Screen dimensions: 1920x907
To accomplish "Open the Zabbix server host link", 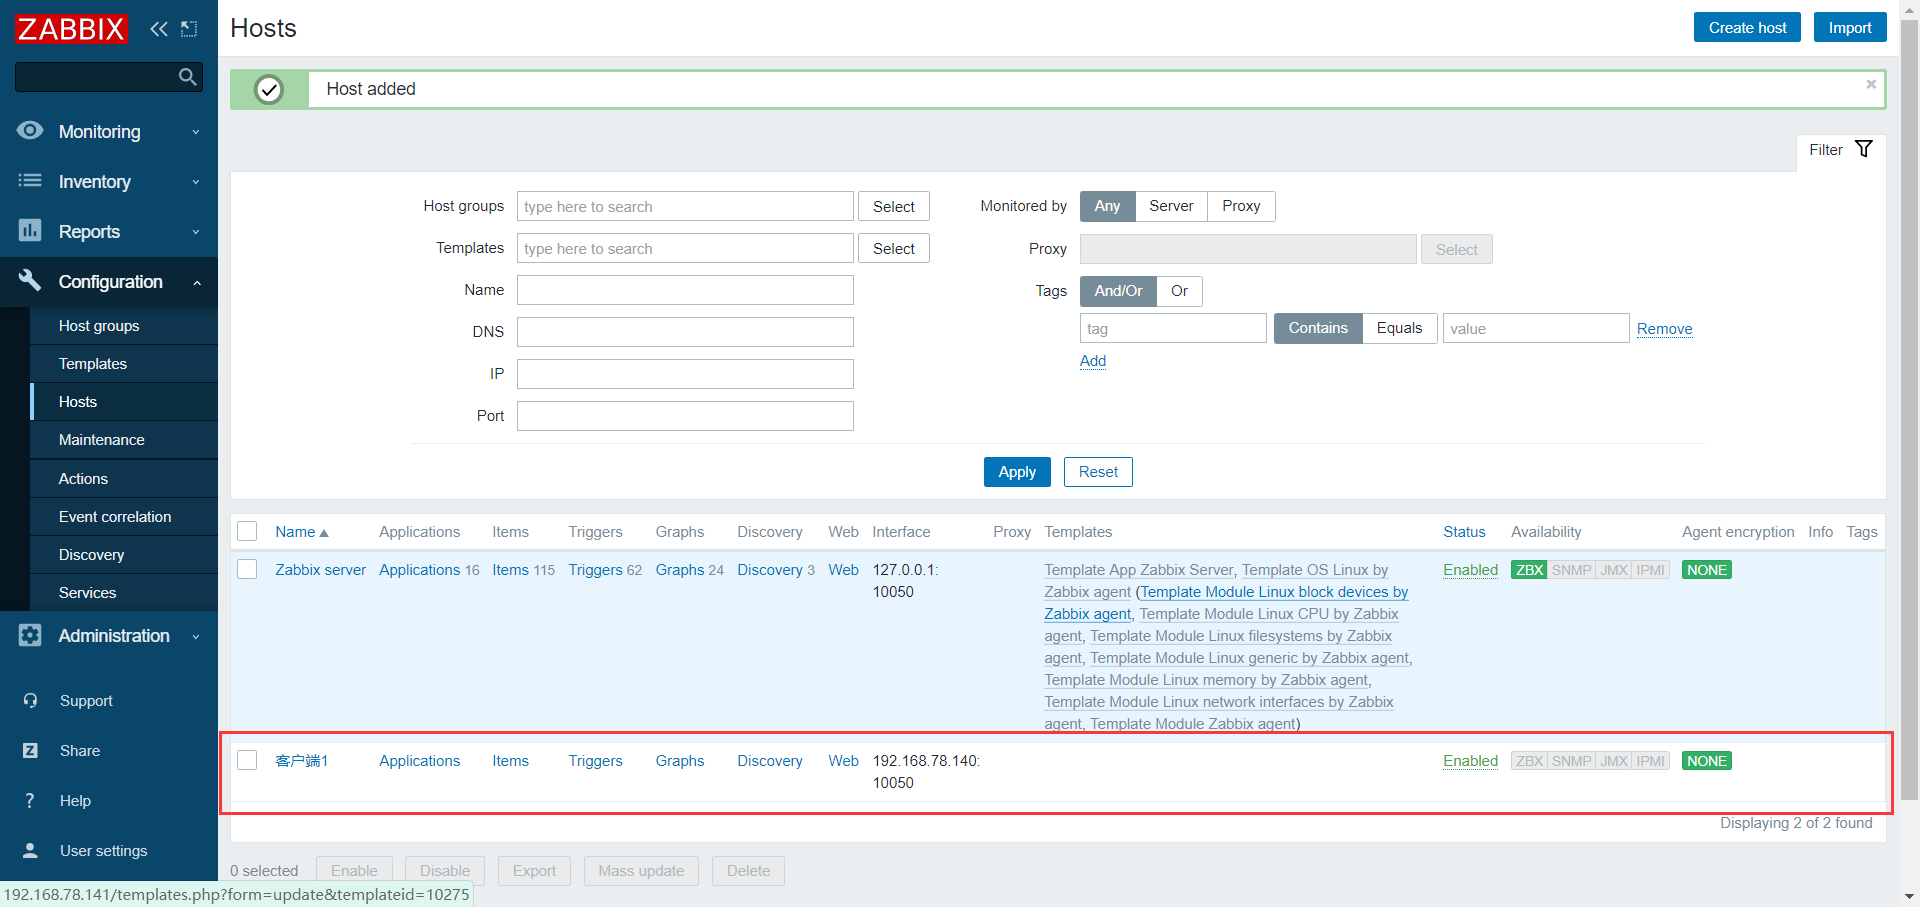I will coord(320,570).
